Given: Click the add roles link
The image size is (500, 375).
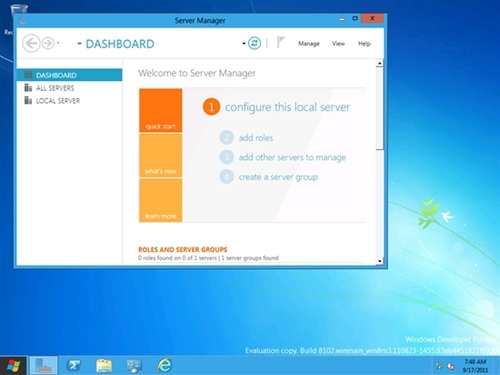Looking at the screenshot, I should [x=256, y=138].
